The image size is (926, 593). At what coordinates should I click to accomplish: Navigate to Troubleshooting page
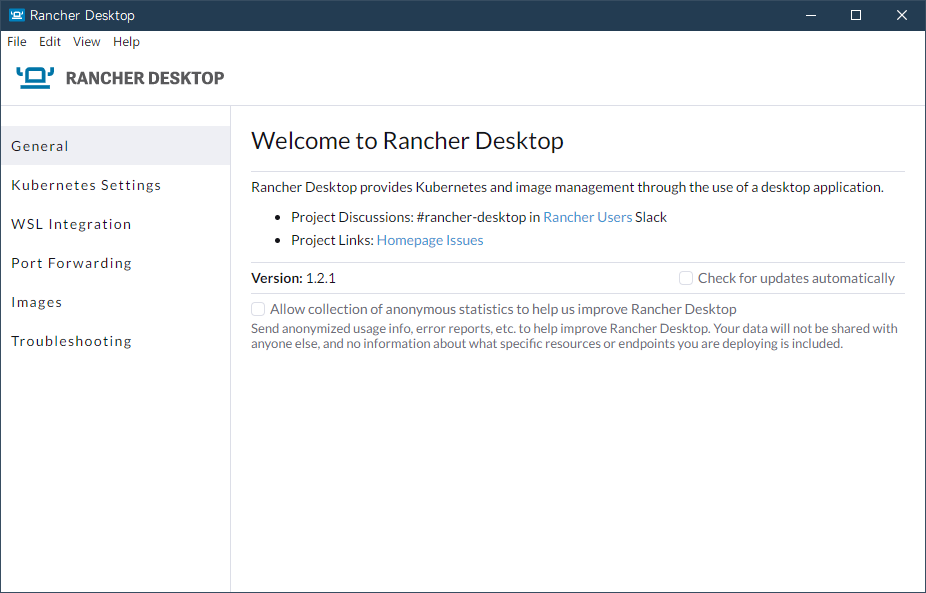click(x=115, y=341)
